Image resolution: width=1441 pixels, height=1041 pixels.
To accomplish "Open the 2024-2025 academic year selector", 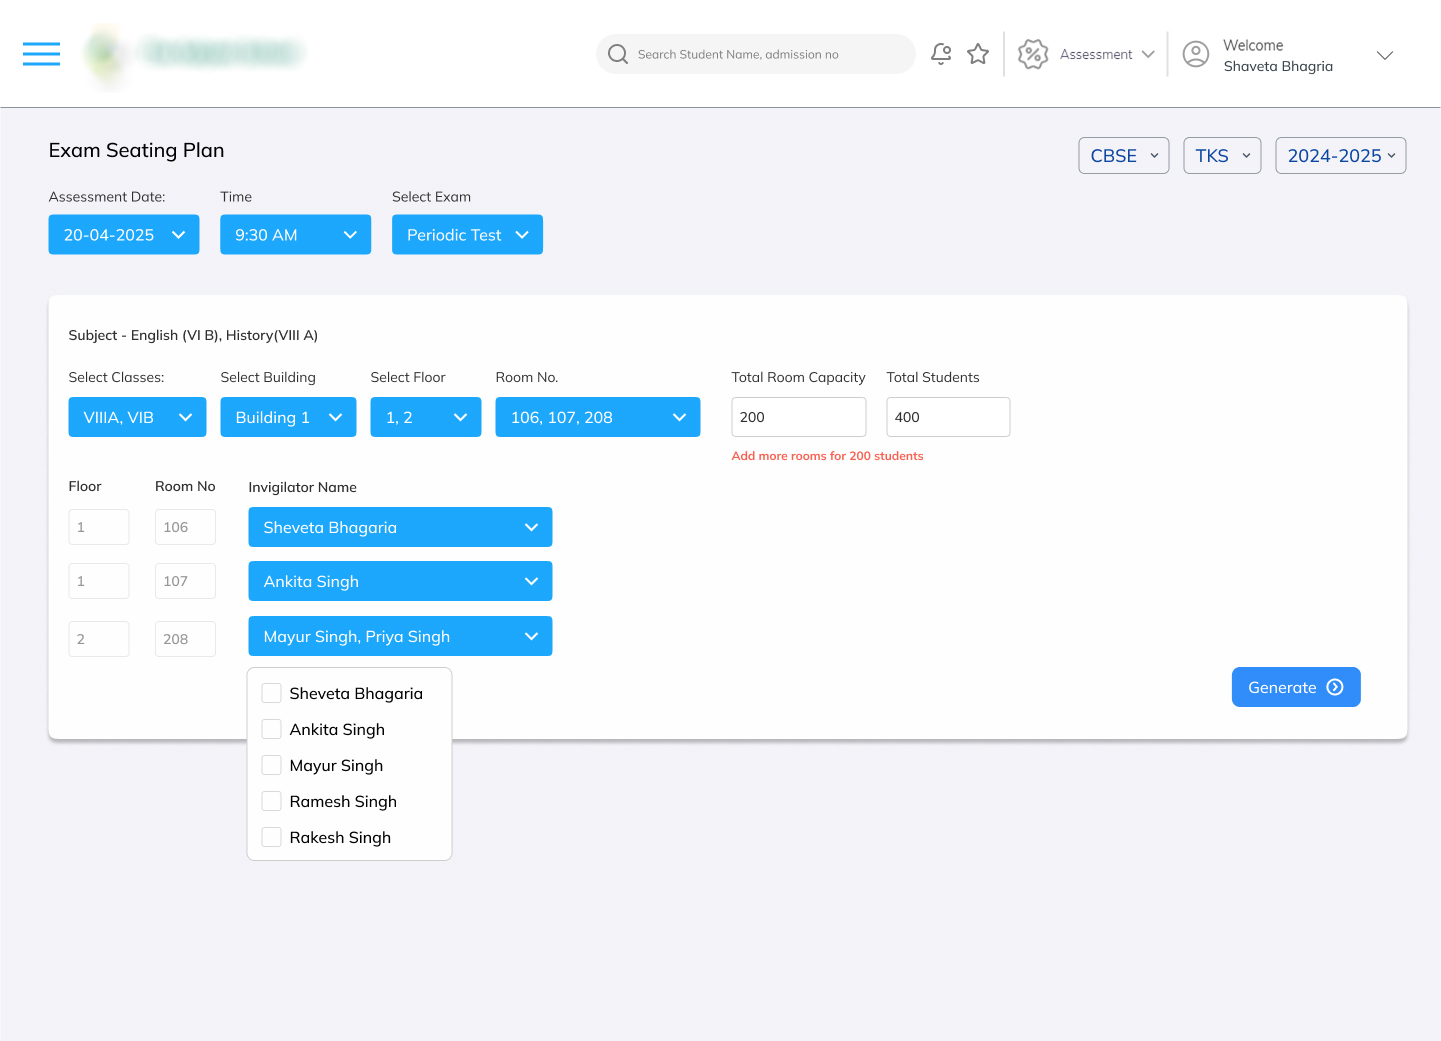I will pos(1340,156).
